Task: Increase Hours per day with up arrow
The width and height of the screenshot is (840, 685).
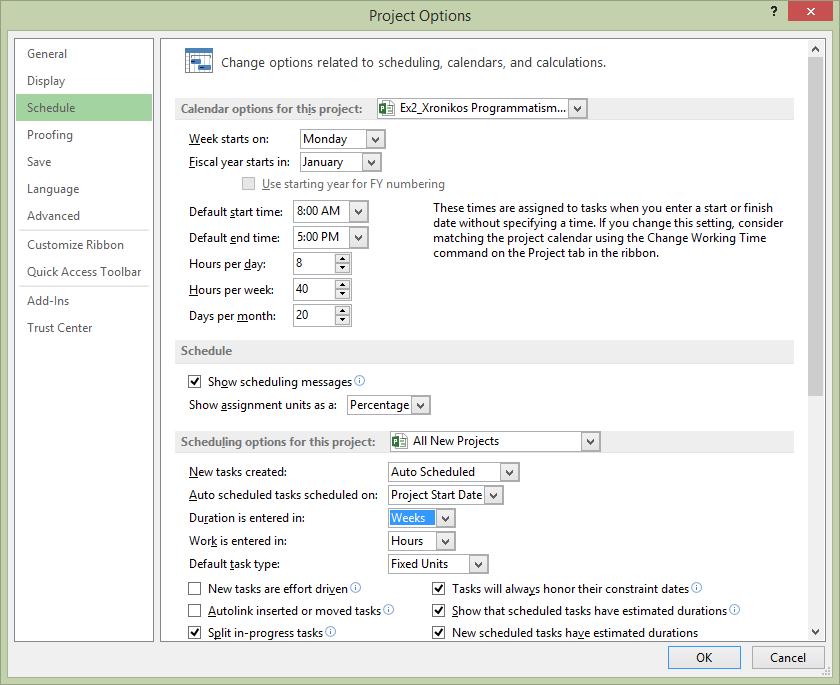Action: click(x=342, y=259)
